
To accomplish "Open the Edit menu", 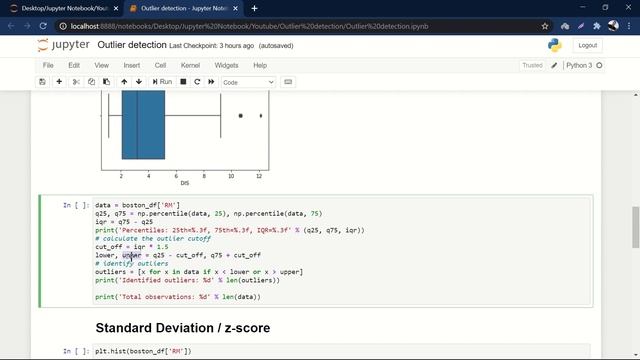I will point(74,65).
